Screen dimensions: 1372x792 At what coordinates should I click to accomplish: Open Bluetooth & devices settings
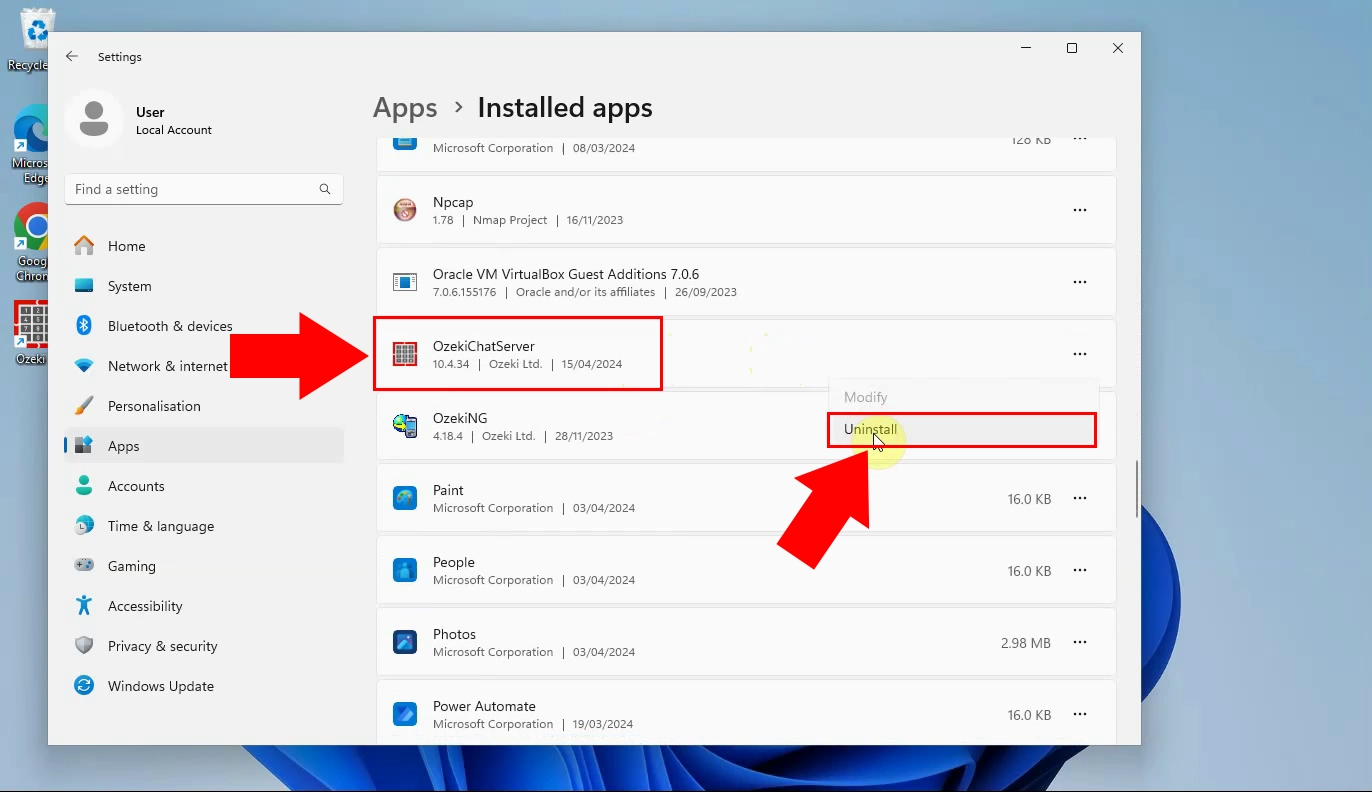point(204,326)
